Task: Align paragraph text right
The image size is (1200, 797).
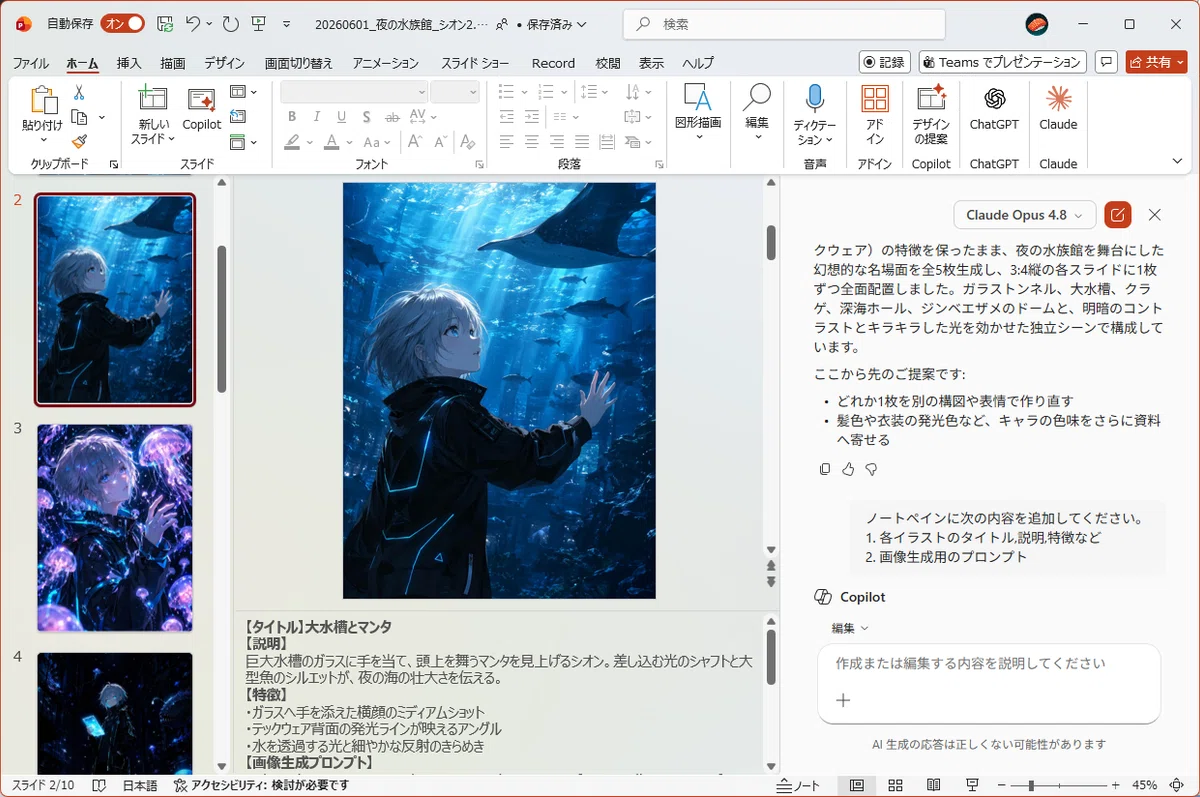Action: tap(556, 142)
